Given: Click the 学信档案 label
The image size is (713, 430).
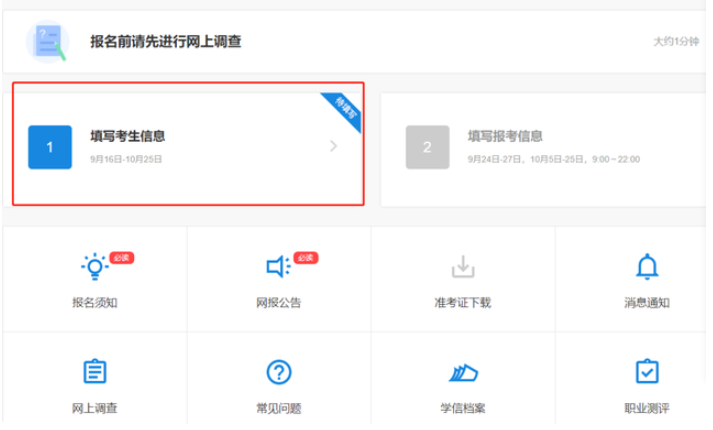Looking at the screenshot, I should (x=463, y=408).
